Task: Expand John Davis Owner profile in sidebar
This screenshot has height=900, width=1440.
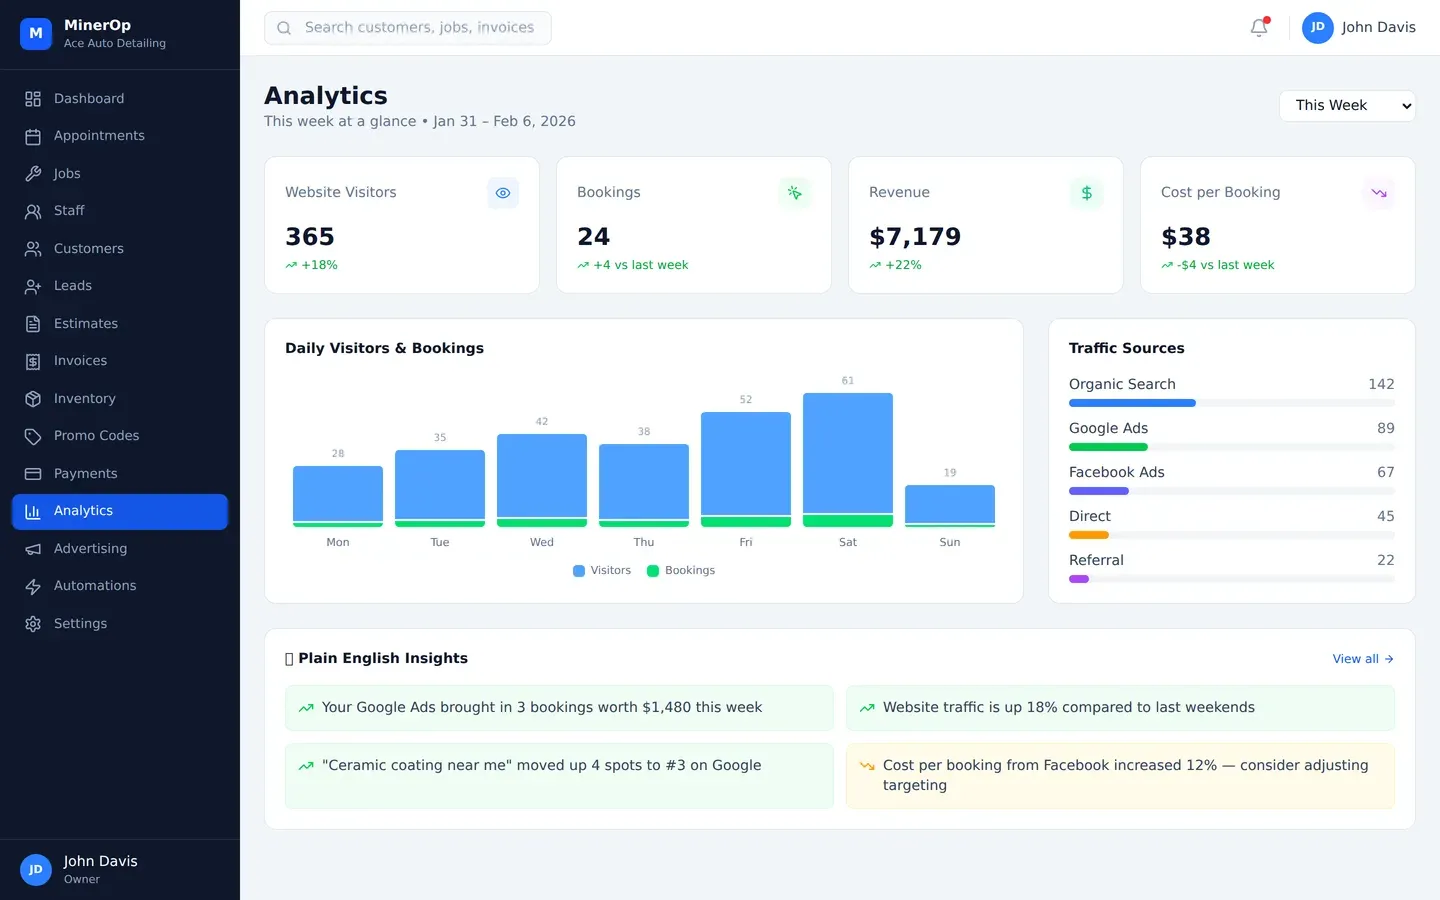Action: [x=100, y=869]
